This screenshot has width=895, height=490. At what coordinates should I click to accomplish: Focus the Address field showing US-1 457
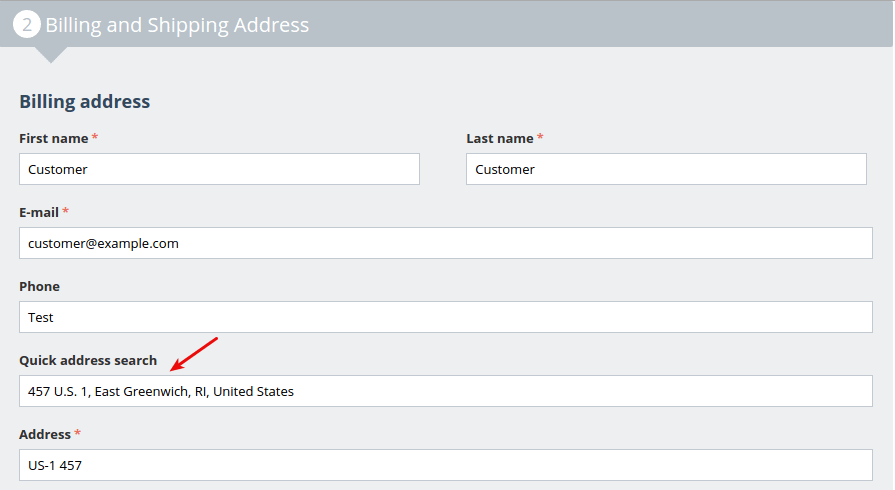point(445,465)
